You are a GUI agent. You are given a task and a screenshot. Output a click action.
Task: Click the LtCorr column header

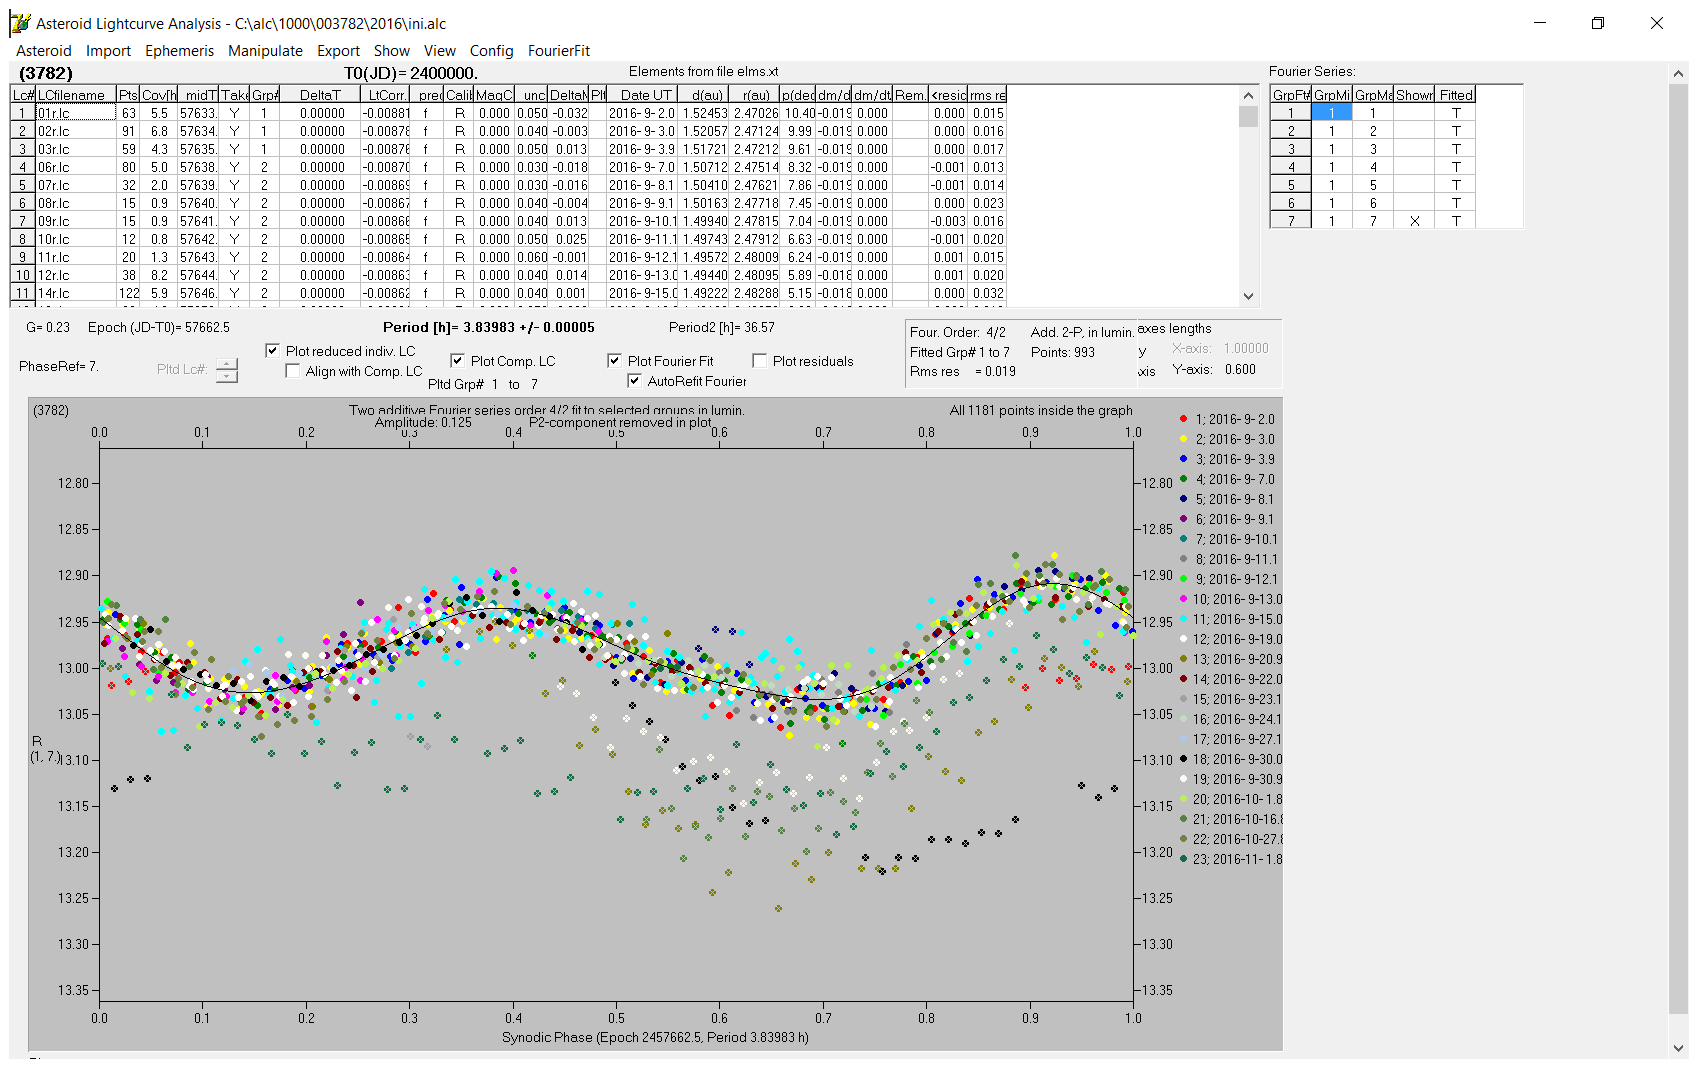(386, 95)
